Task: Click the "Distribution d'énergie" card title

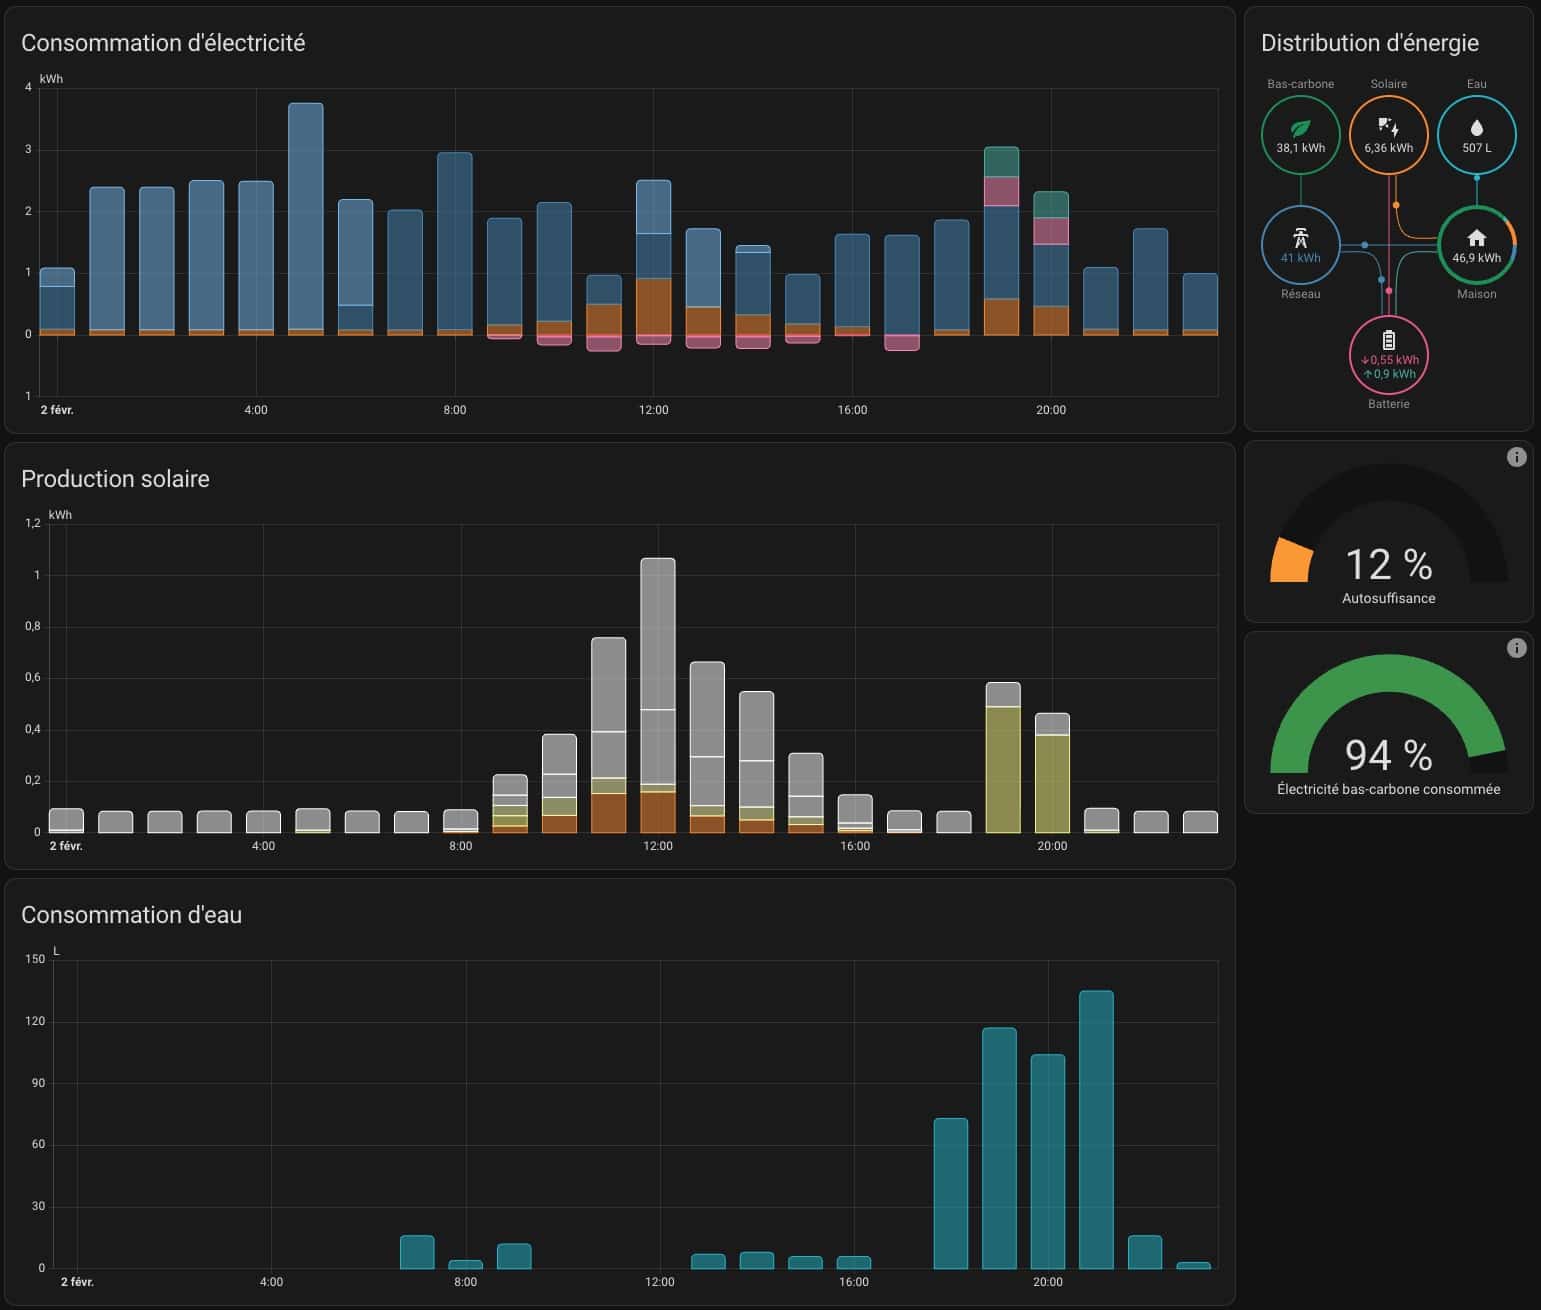Action: point(1369,43)
